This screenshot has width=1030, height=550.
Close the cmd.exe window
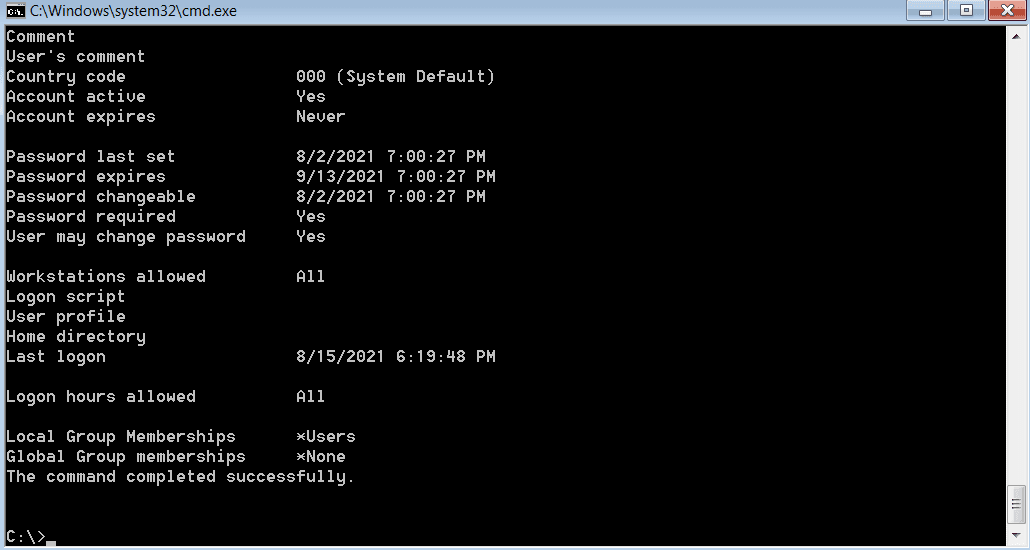[x=1007, y=10]
